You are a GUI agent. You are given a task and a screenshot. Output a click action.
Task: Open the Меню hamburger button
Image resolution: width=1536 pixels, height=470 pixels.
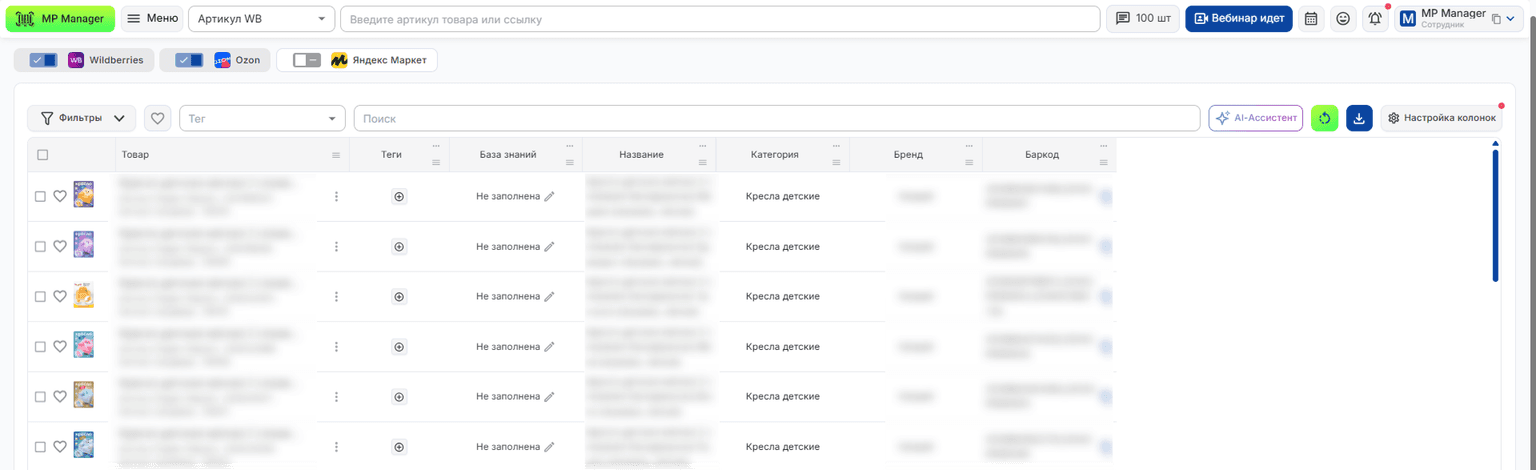pyautogui.click(x=152, y=18)
